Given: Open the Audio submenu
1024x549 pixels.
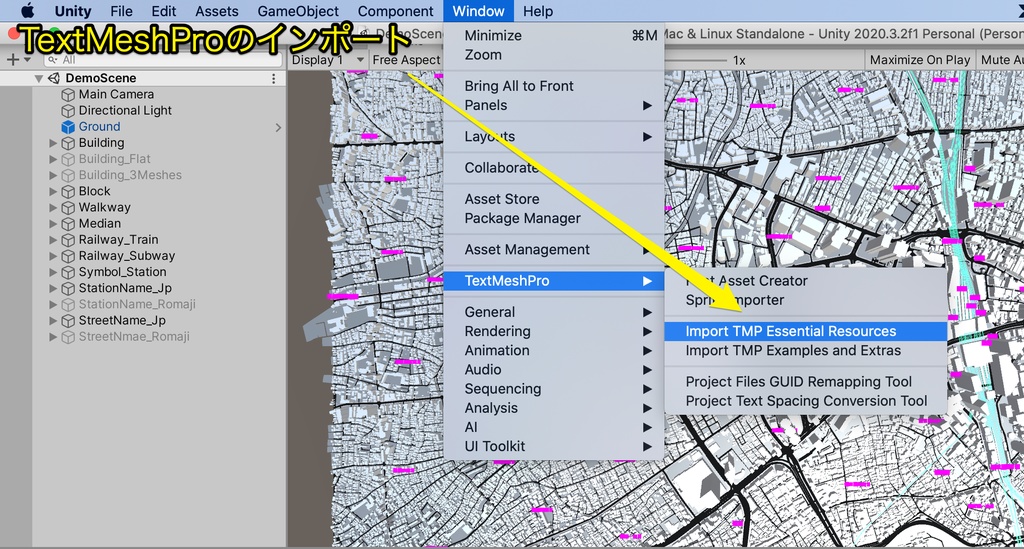Looking at the screenshot, I should pyautogui.click(x=554, y=369).
